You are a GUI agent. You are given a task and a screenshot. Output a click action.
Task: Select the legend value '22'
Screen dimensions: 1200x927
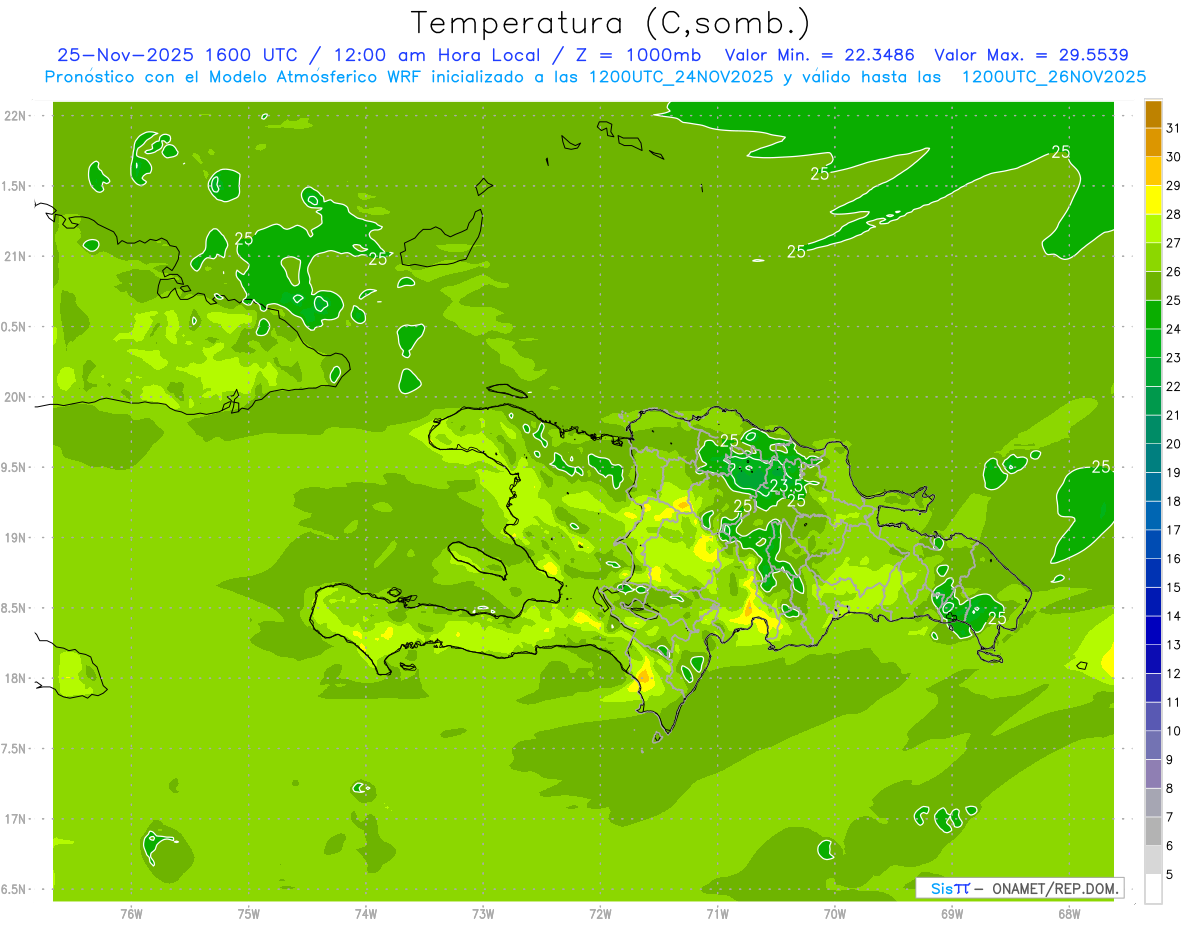pos(1174,386)
